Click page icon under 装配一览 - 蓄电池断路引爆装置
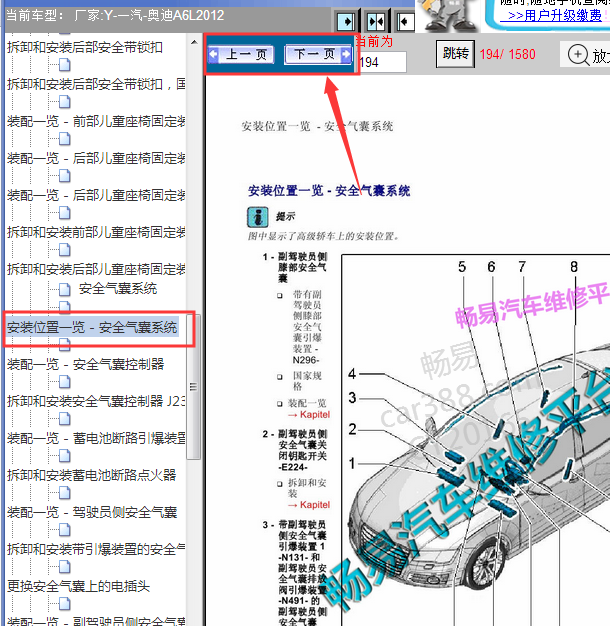This screenshot has height=626, width=610. [65, 456]
